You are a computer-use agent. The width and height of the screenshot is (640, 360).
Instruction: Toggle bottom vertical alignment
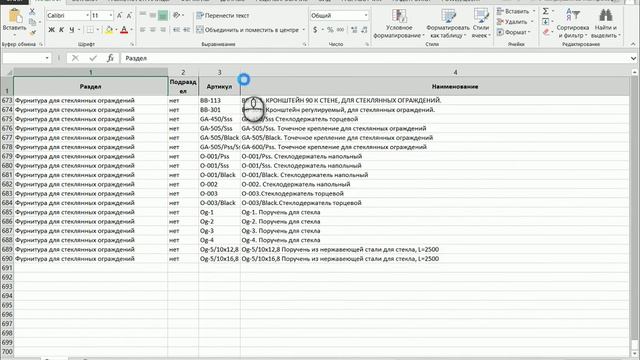[x=162, y=16]
